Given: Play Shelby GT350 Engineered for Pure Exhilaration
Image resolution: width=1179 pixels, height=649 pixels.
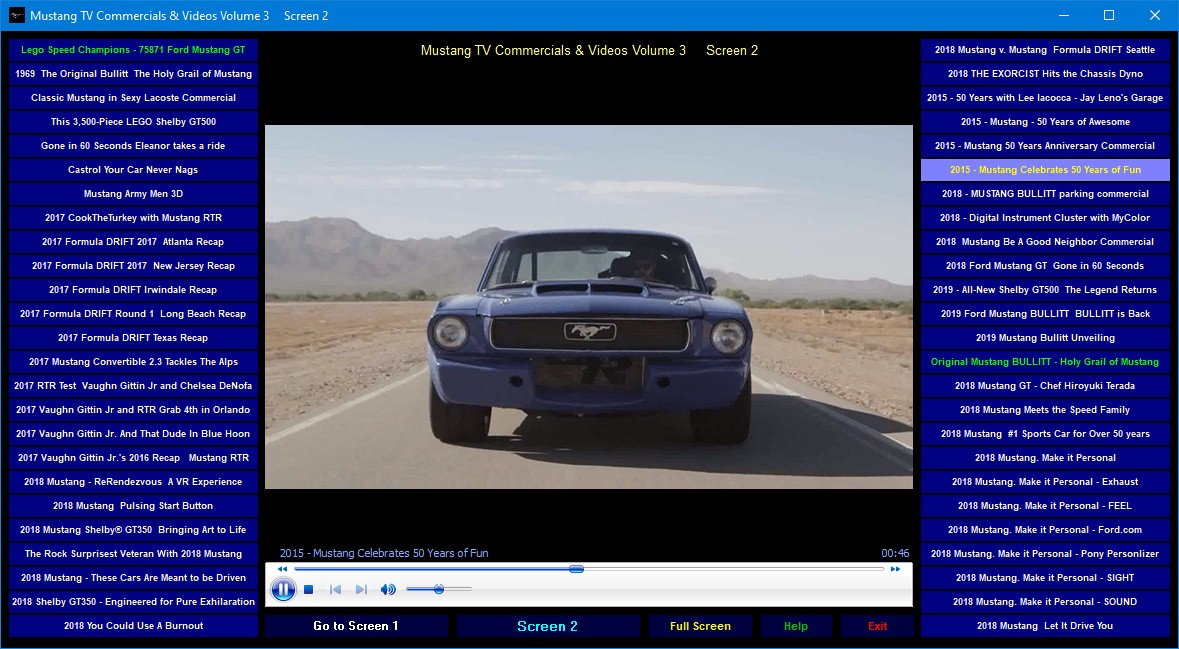Looking at the screenshot, I should 133,602.
